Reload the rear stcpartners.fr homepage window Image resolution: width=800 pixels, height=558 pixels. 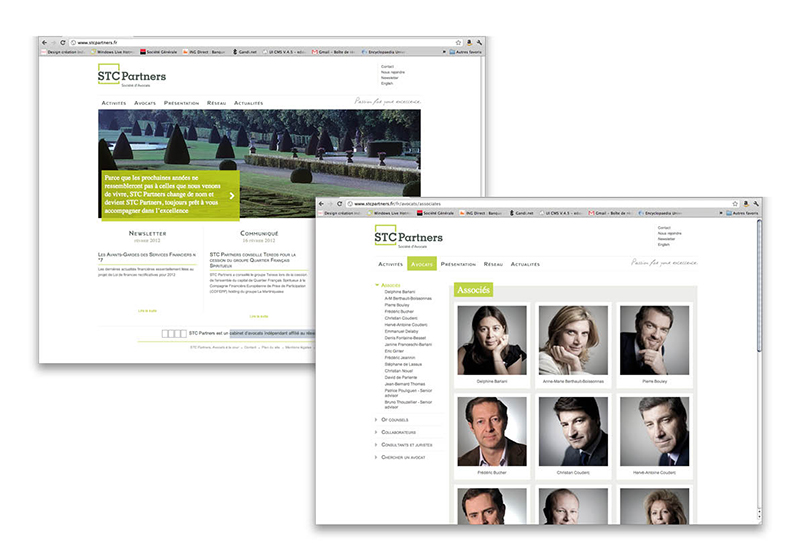click(63, 43)
